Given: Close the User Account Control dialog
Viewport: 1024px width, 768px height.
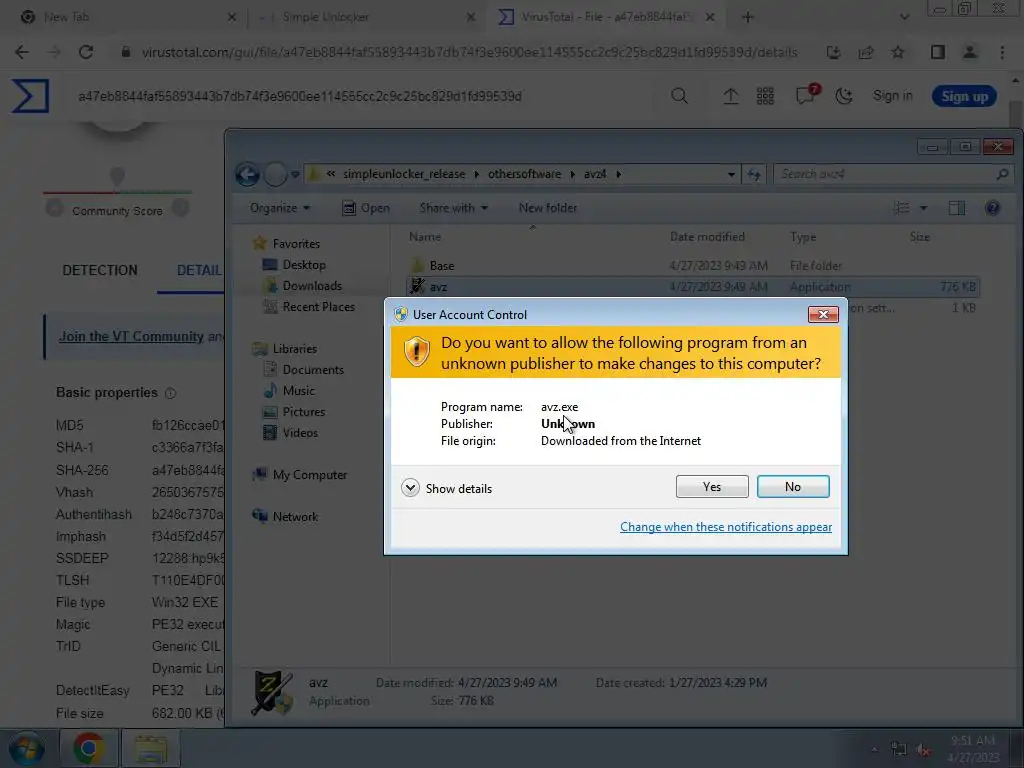Looking at the screenshot, I should pyautogui.click(x=823, y=314).
